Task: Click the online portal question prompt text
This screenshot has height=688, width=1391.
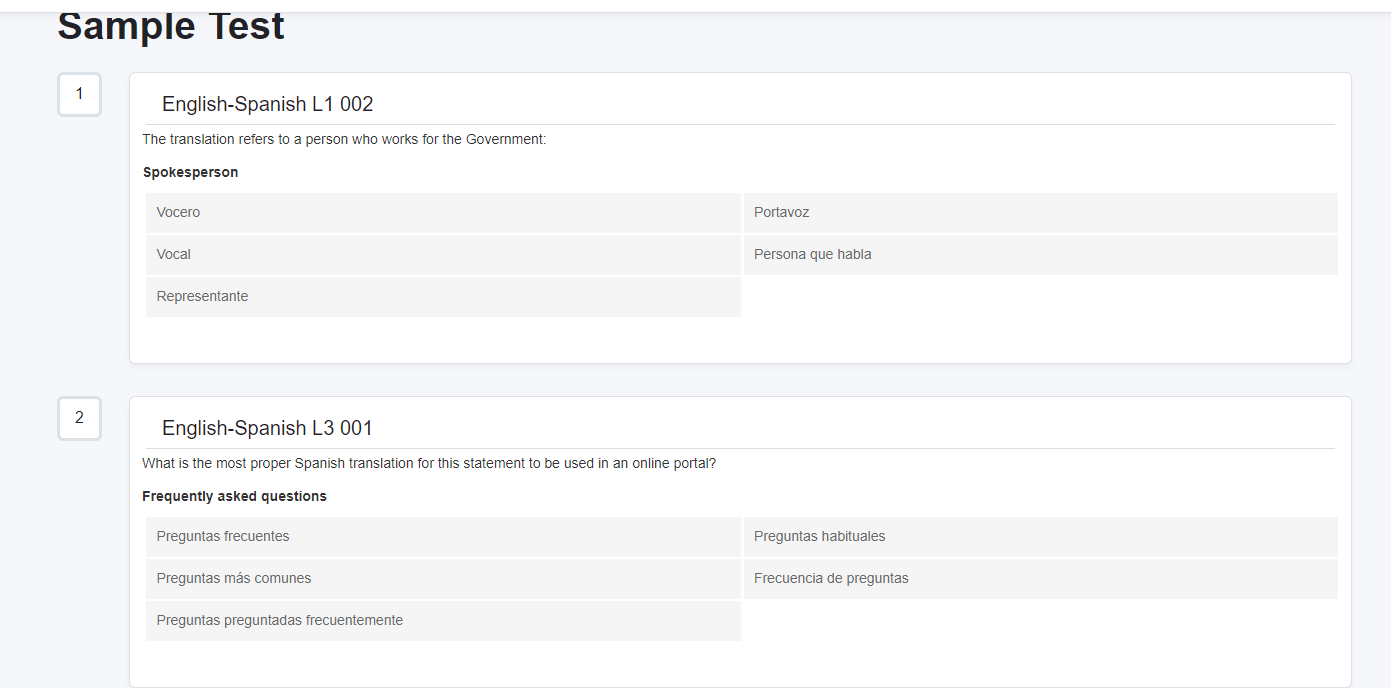Action: point(429,463)
